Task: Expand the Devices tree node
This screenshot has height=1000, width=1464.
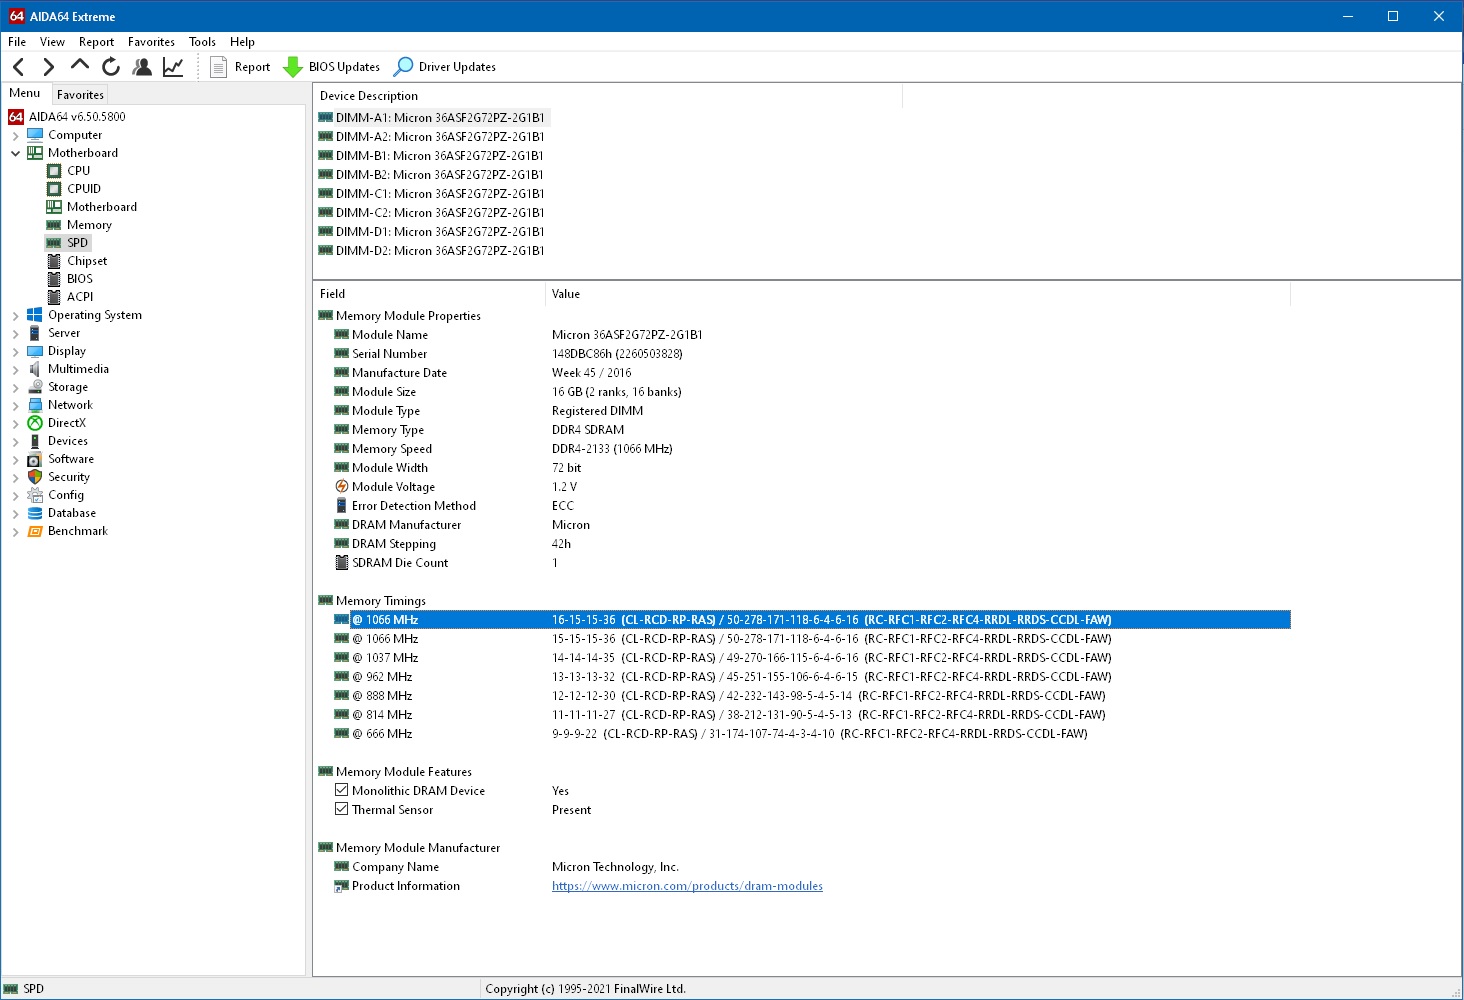Action: click(x=16, y=441)
